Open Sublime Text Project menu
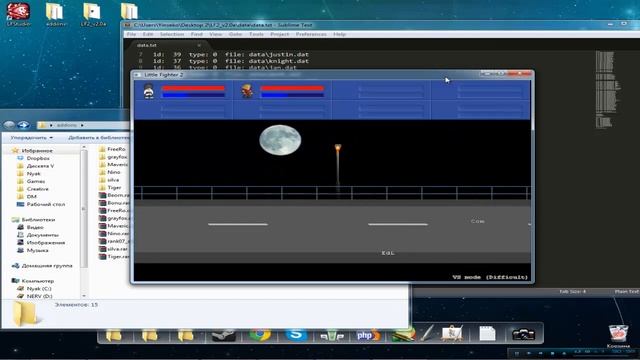The image size is (640, 360). click(x=280, y=34)
